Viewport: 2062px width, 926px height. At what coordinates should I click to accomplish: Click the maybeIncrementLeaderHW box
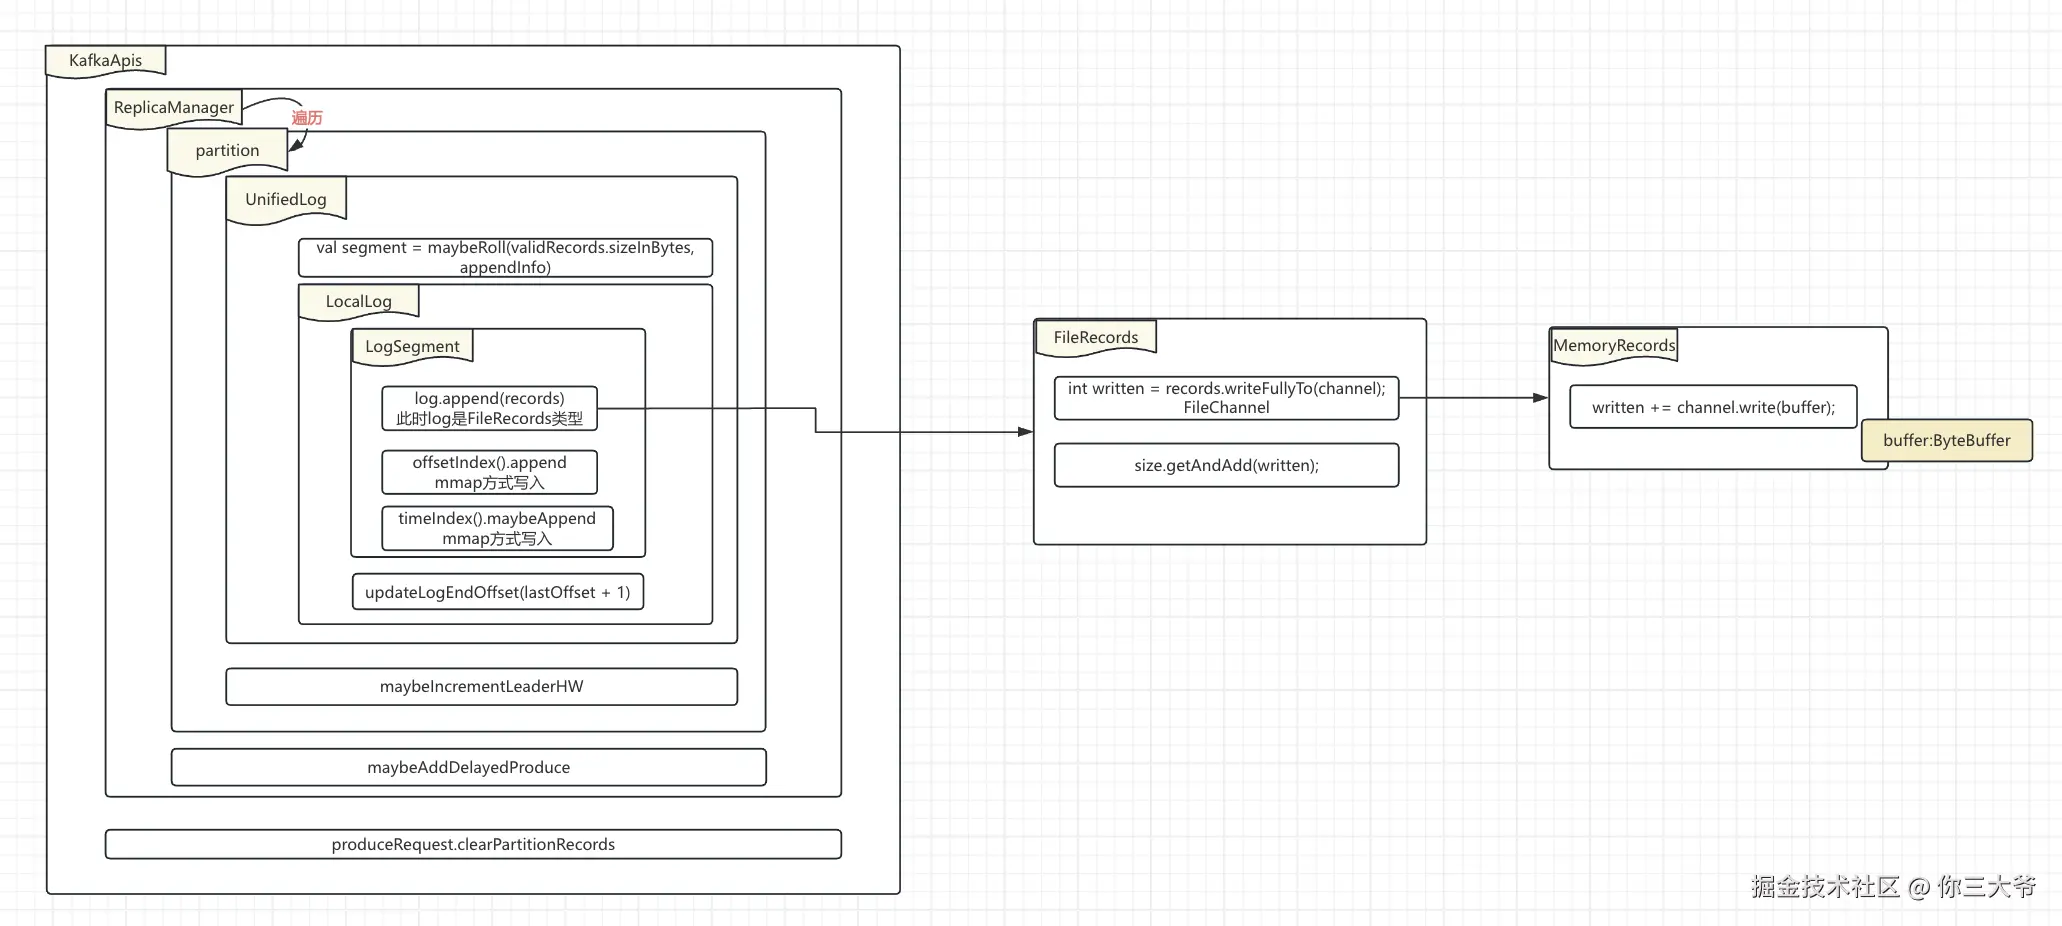(x=482, y=686)
